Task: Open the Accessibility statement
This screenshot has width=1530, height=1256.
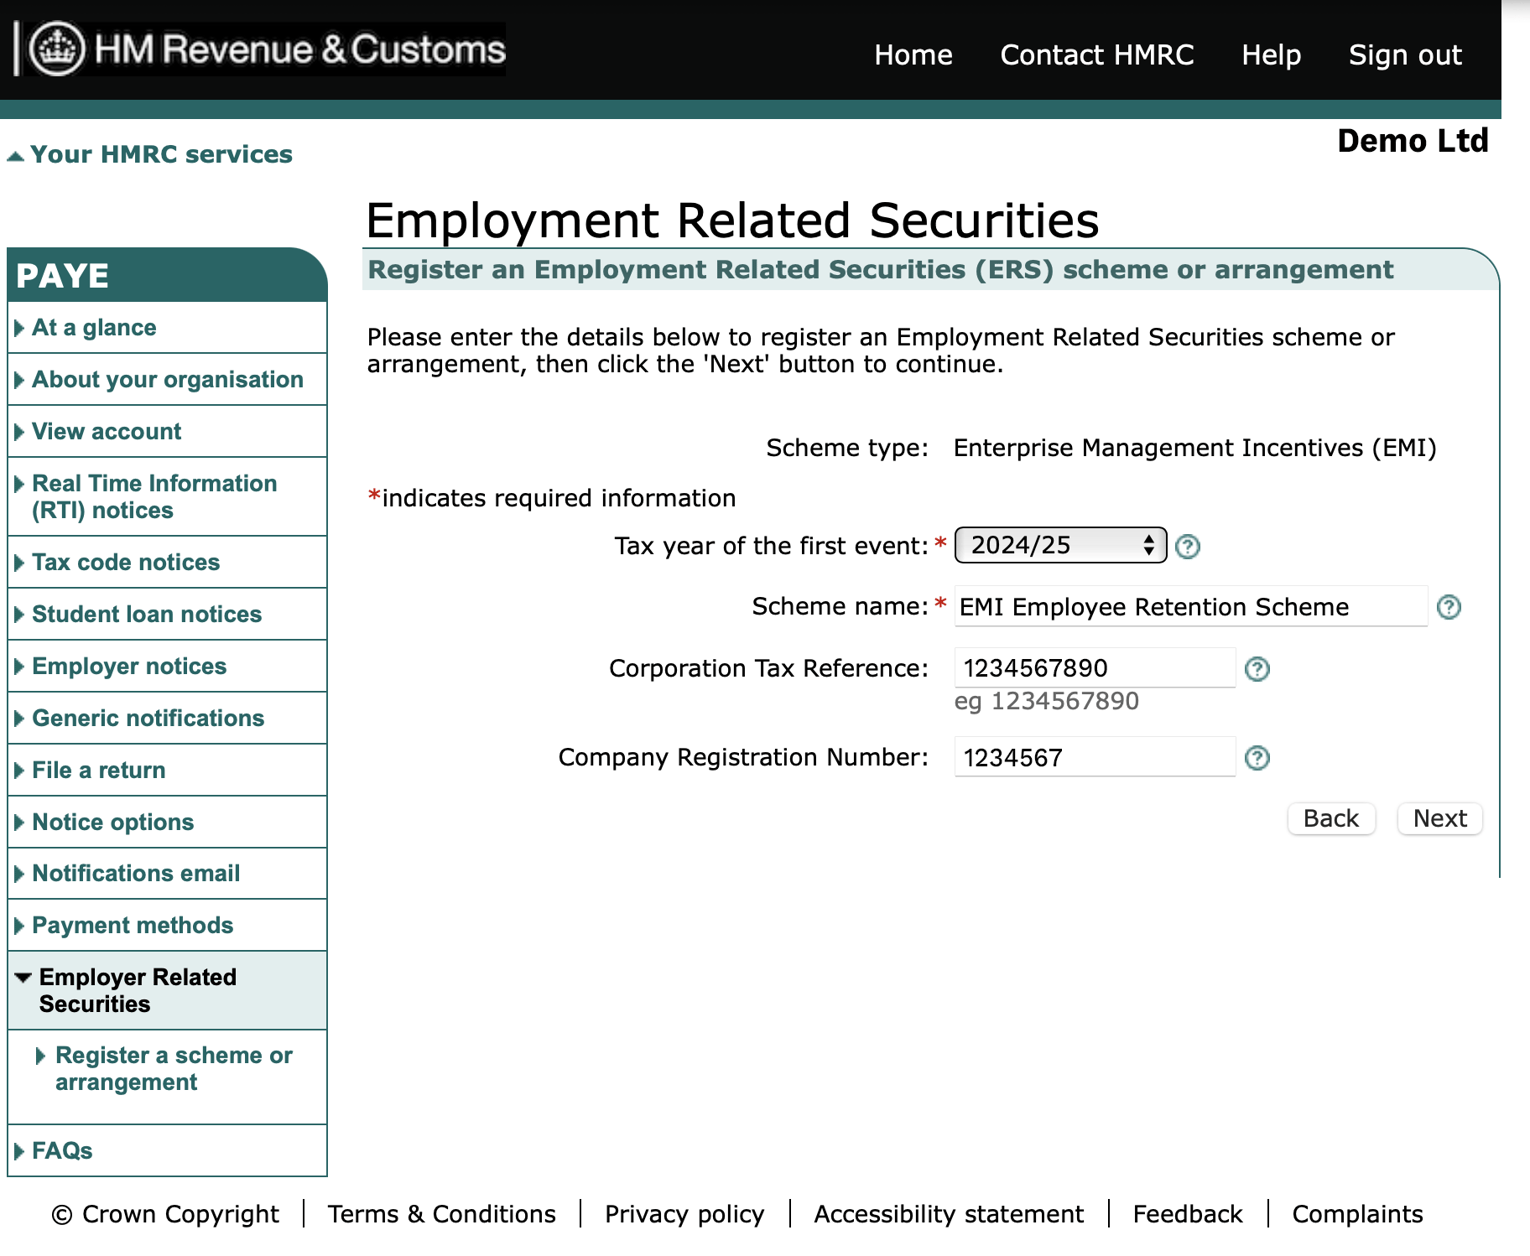Action: click(948, 1214)
